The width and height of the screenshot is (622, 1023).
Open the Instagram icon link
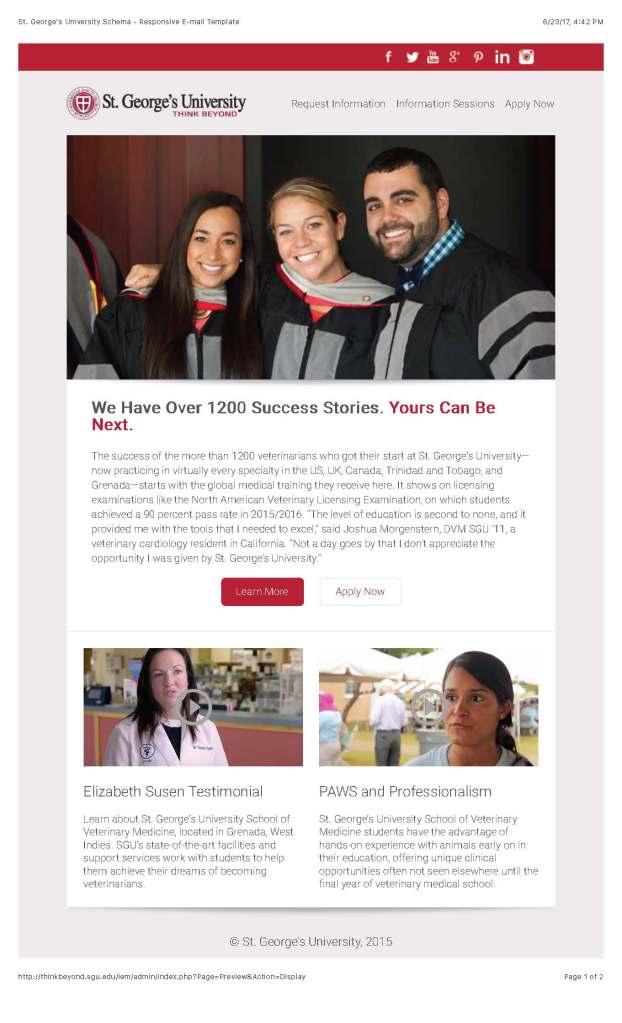tap(526, 57)
